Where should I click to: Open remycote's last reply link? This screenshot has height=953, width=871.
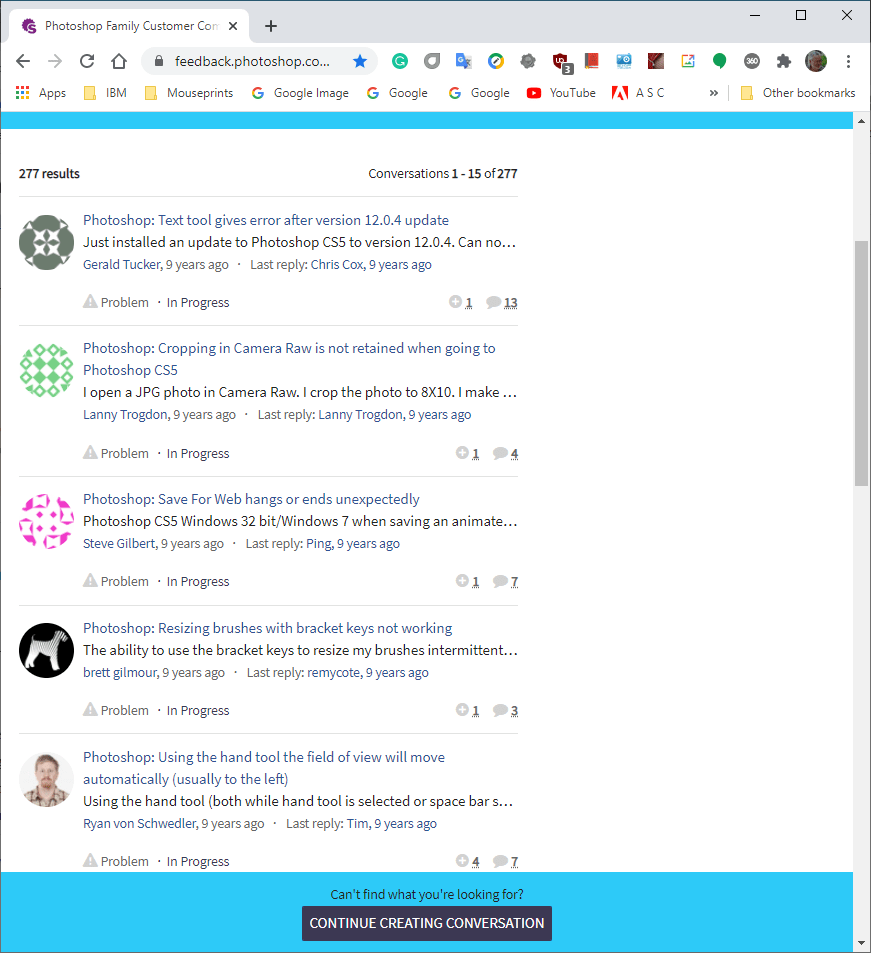tap(334, 672)
